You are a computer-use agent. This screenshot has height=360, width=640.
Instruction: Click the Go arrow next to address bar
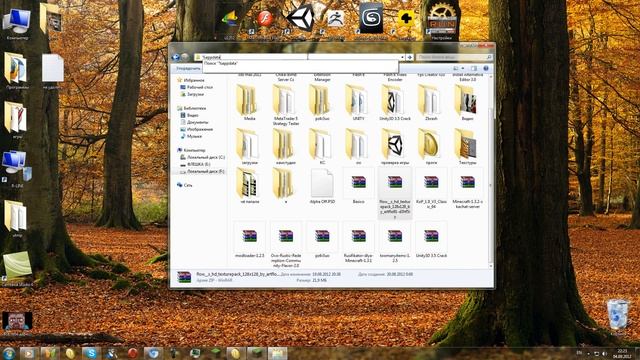409,57
